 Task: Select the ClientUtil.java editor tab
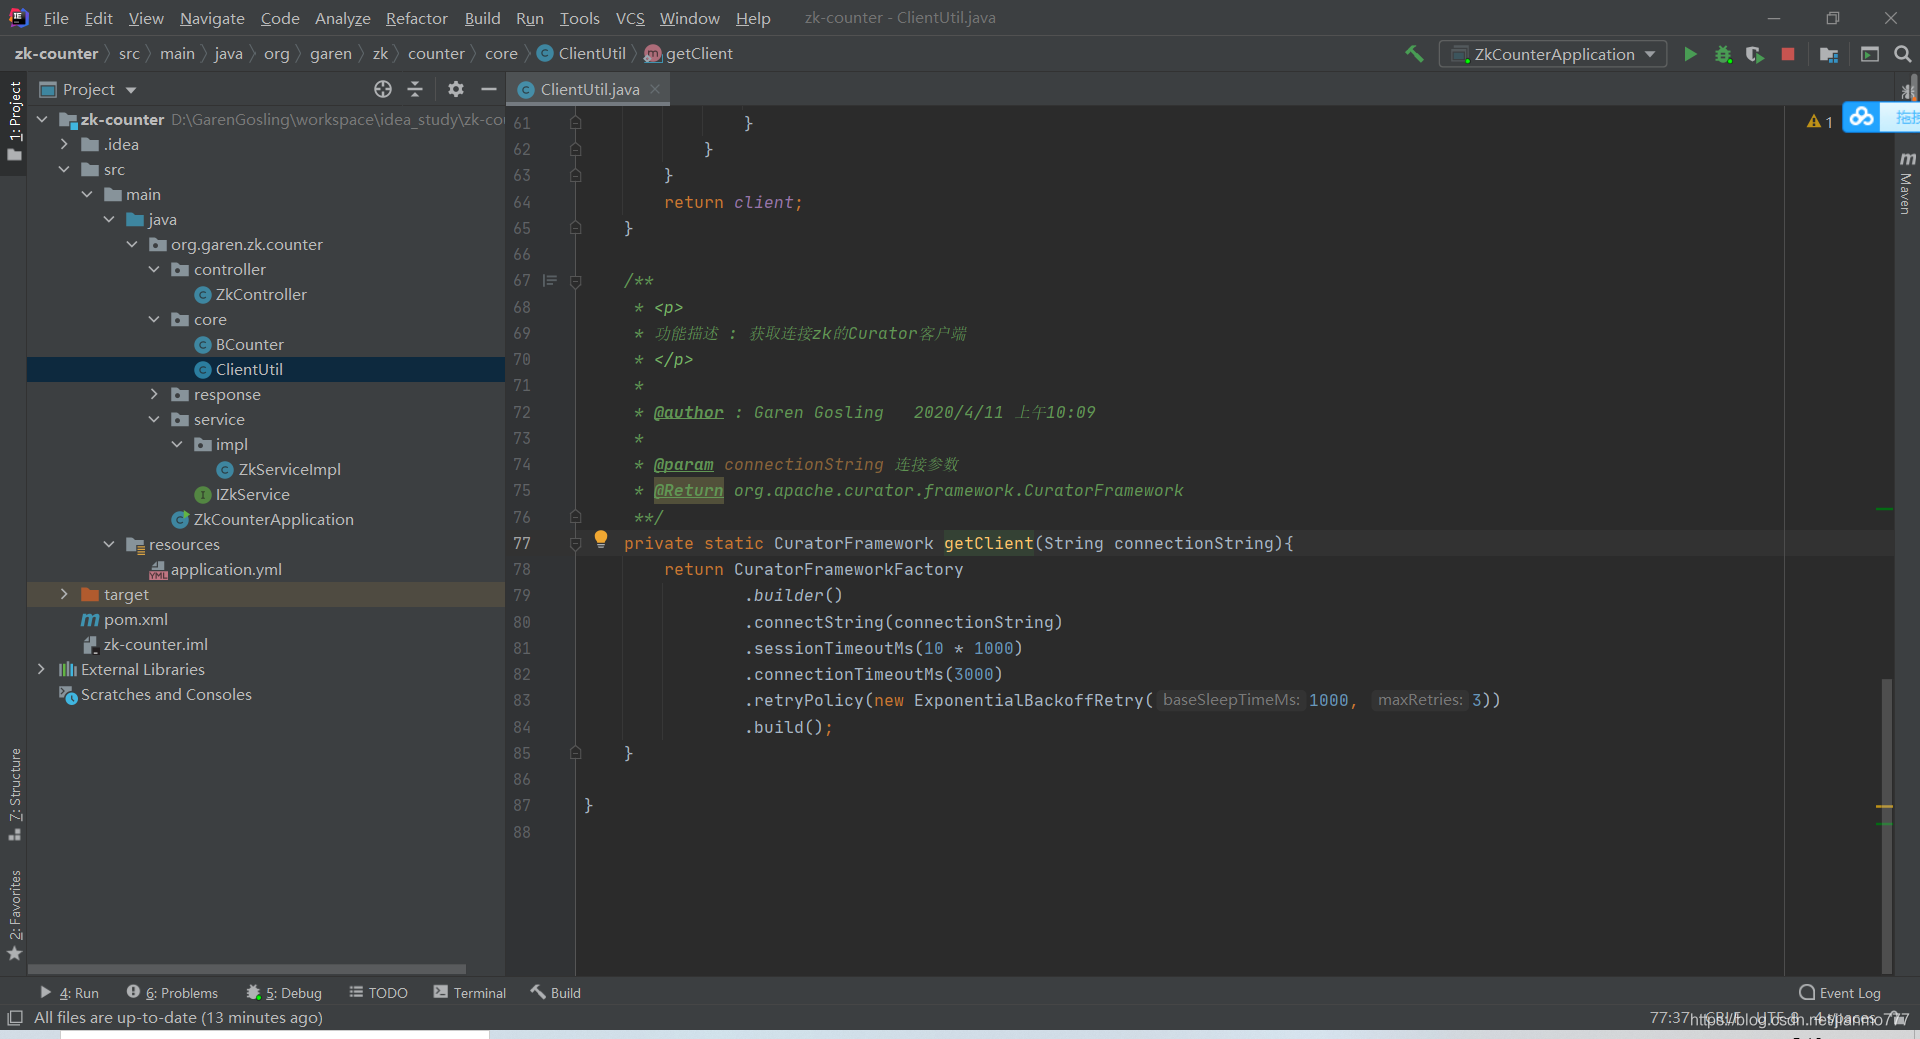pos(589,89)
